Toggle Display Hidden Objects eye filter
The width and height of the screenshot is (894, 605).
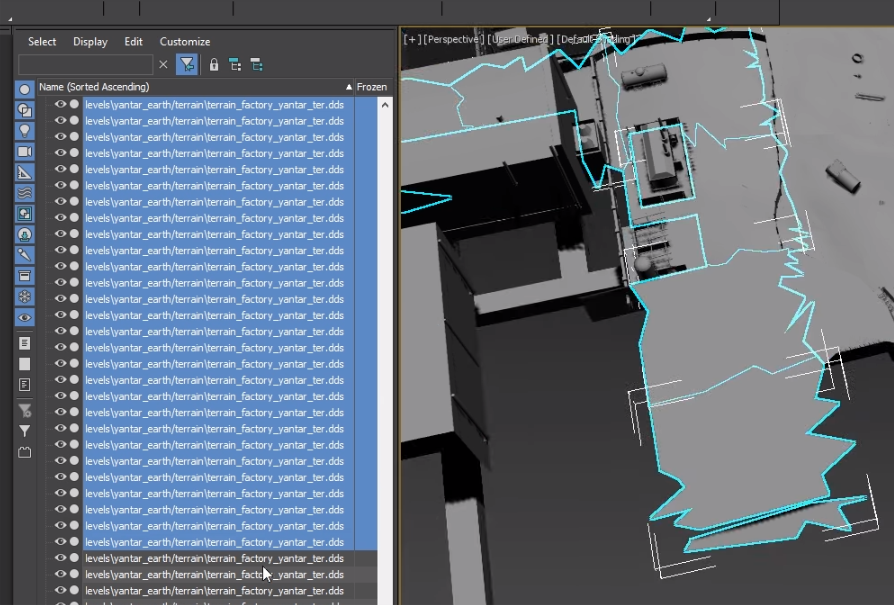(x=25, y=317)
